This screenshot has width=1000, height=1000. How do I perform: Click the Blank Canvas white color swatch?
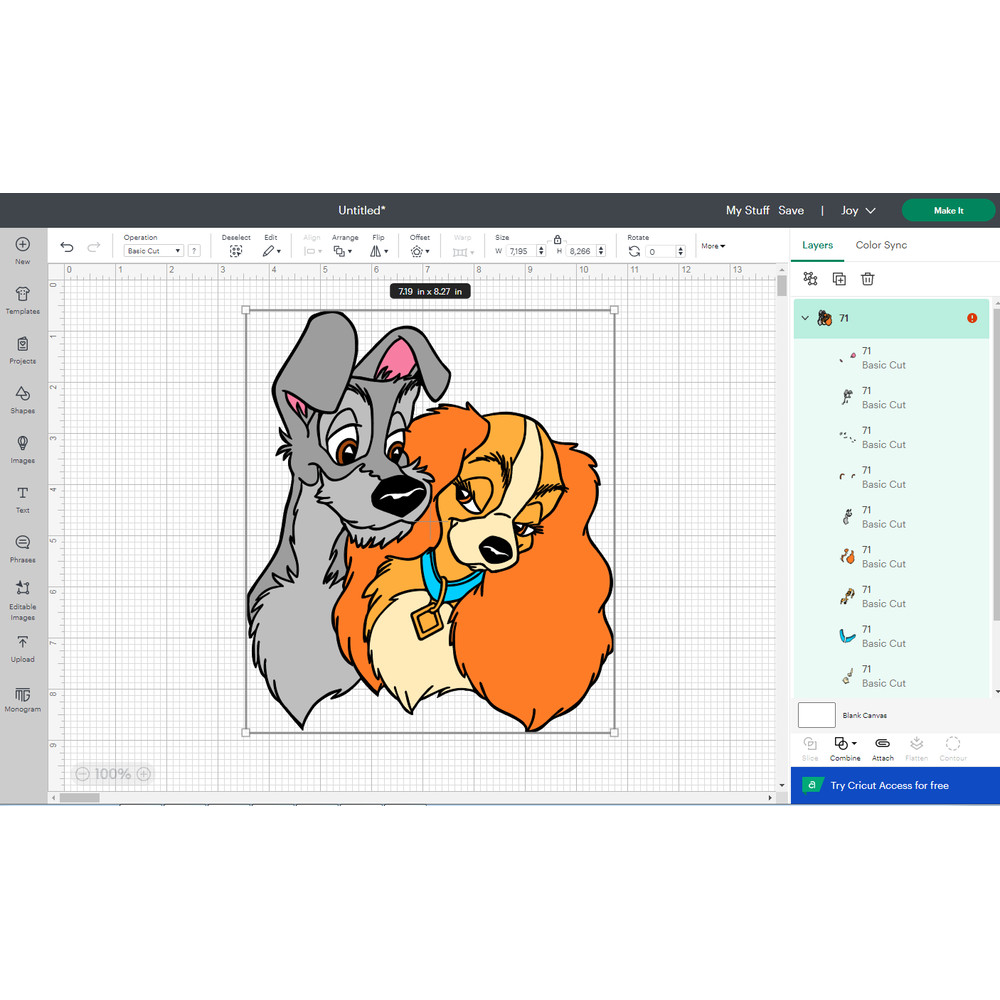click(816, 715)
